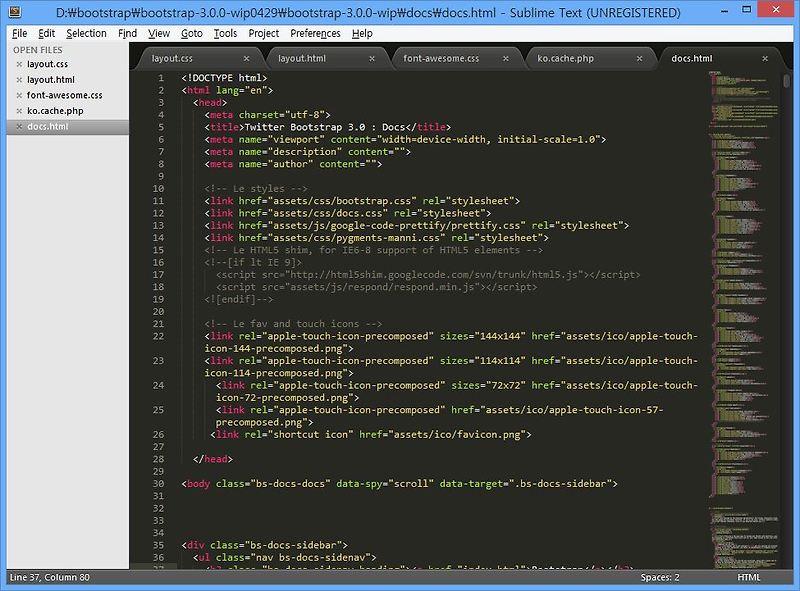Open the Tools menu

click(225, 33)
